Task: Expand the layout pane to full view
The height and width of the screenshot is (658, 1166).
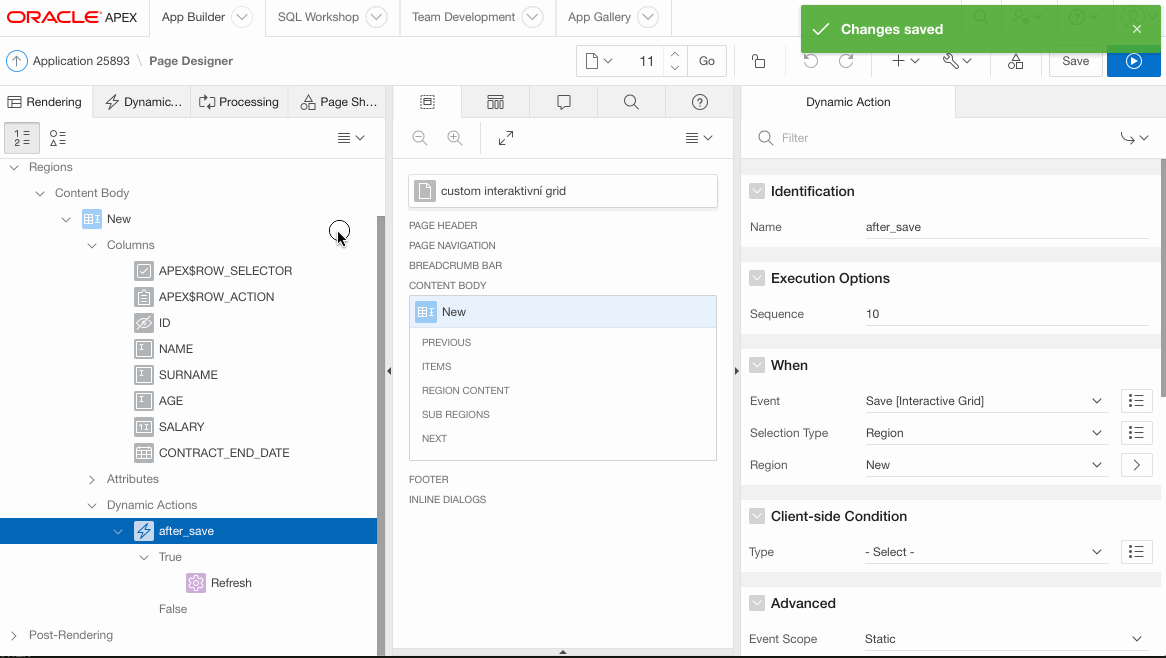Action: pyautogui.click(x=506, y=138)
